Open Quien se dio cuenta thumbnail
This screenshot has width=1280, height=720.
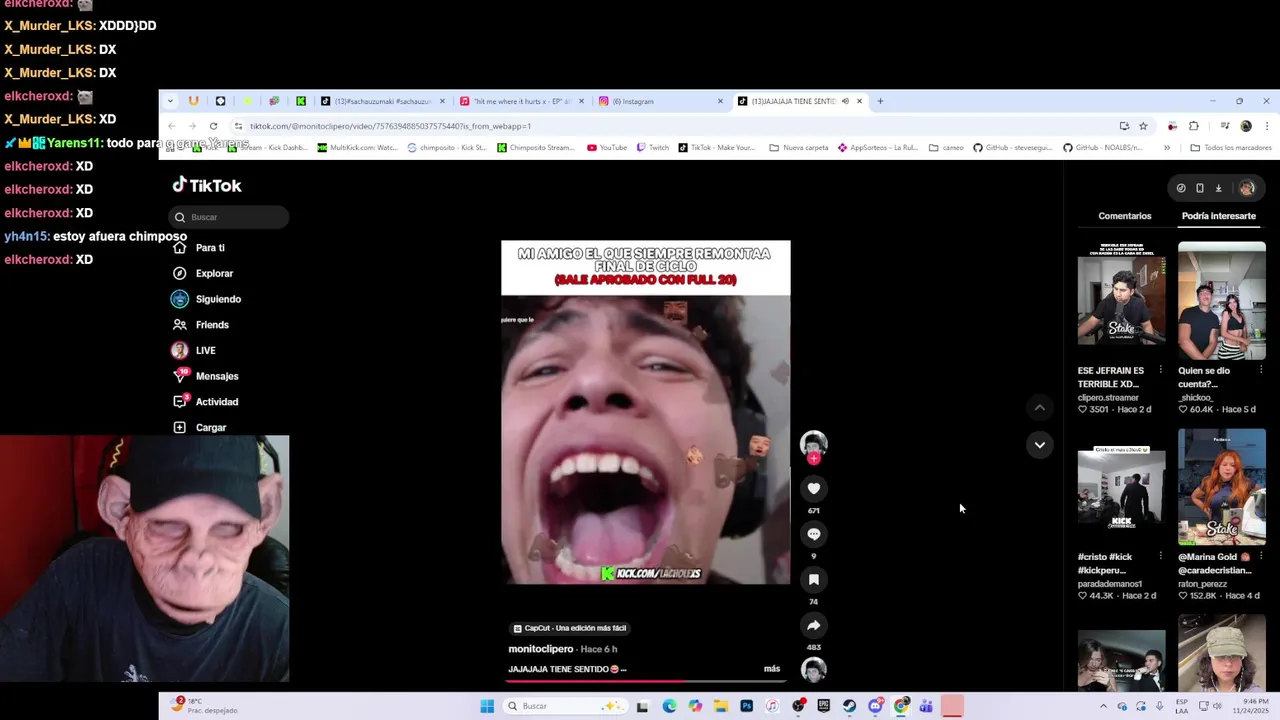1221,301
